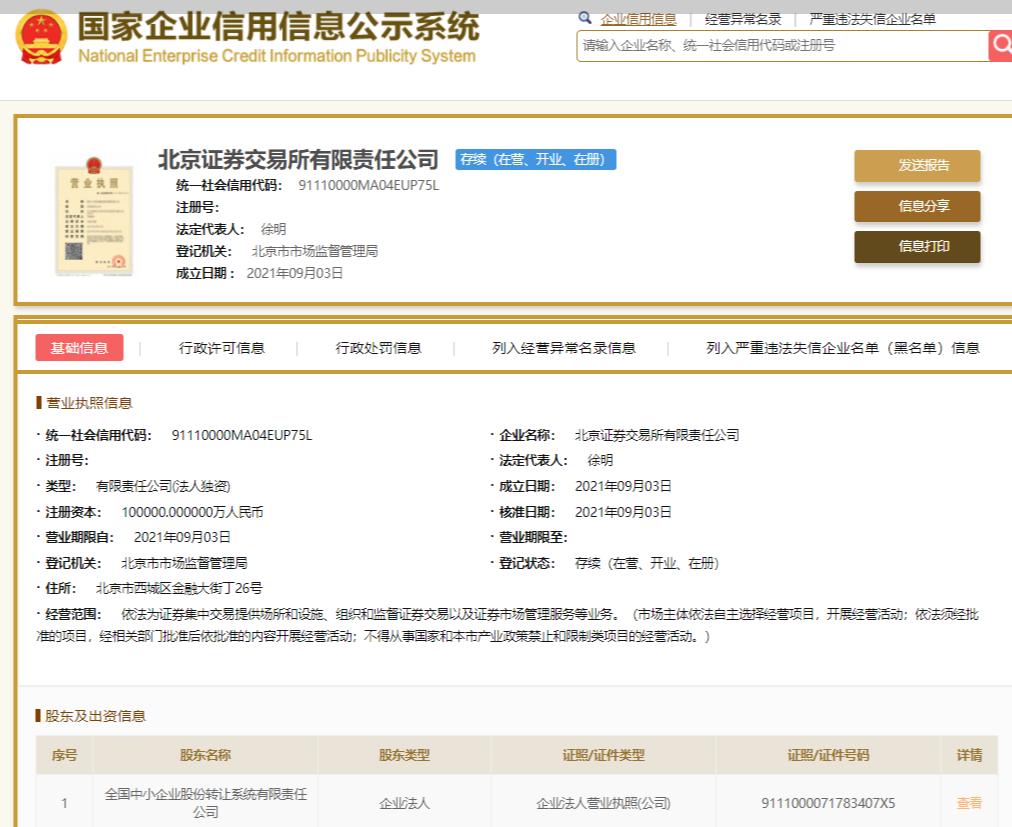Select the 严重违法失信企业名单 search category

click(x=873, y=19)
